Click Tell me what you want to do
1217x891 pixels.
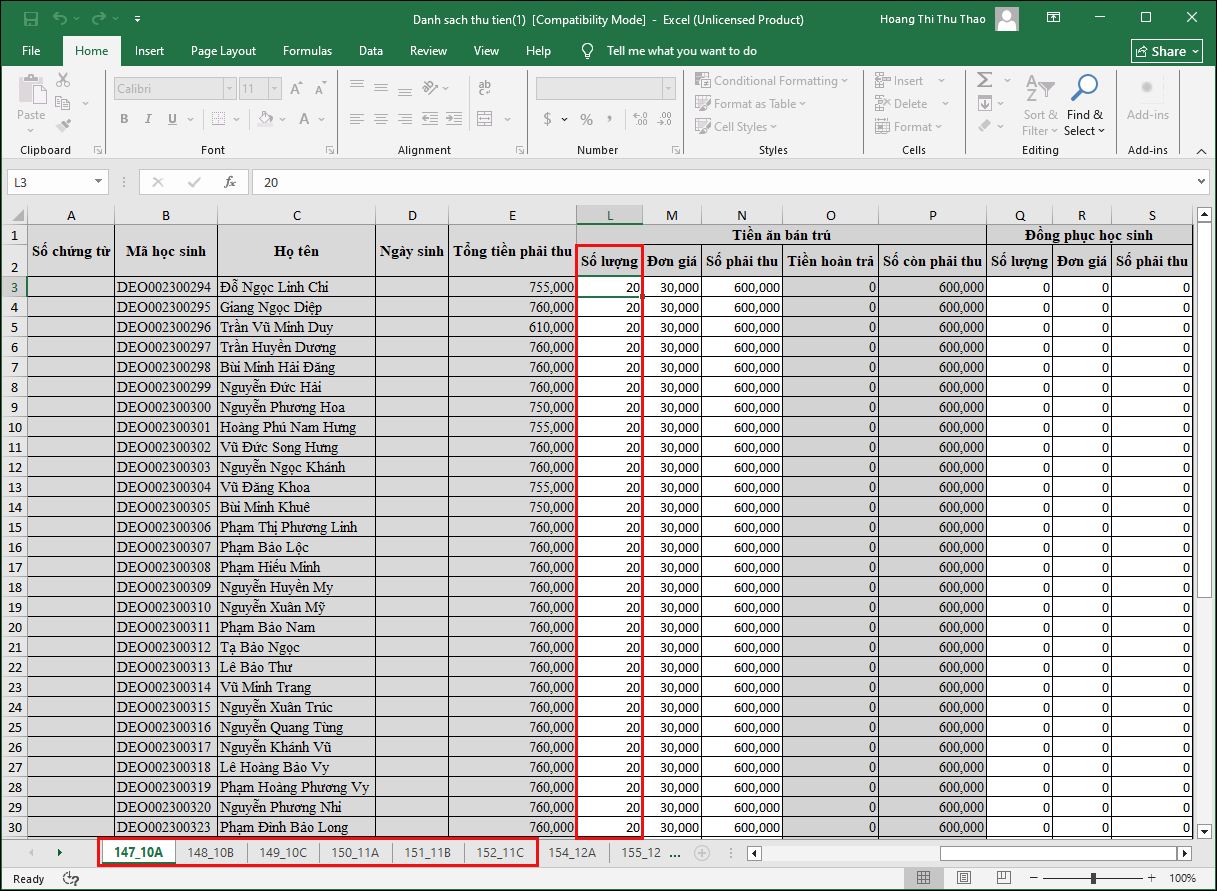(681, 51)
